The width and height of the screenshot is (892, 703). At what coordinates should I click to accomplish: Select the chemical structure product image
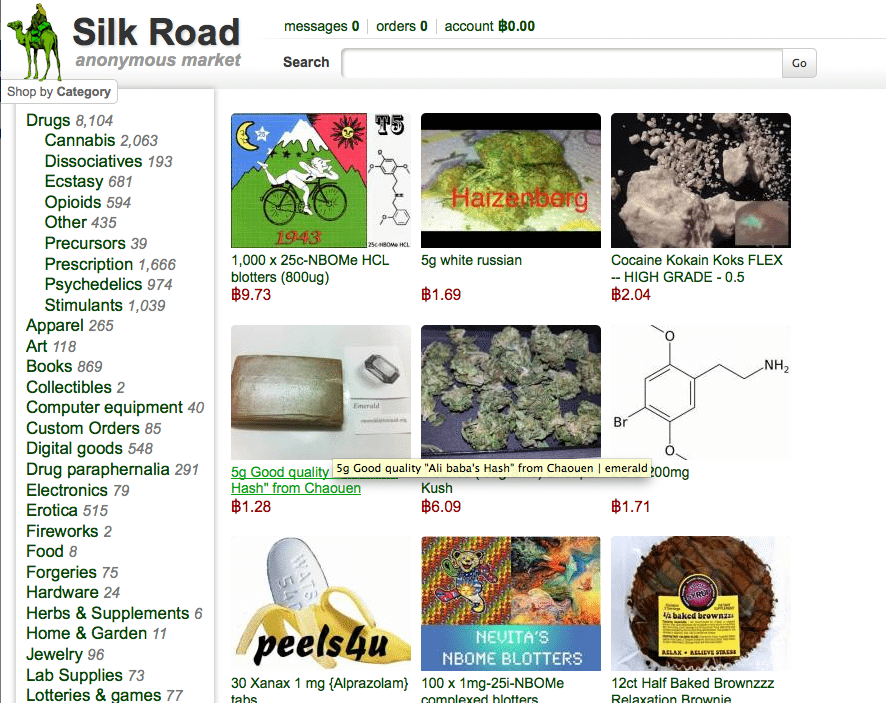click(x=701, y=392)
